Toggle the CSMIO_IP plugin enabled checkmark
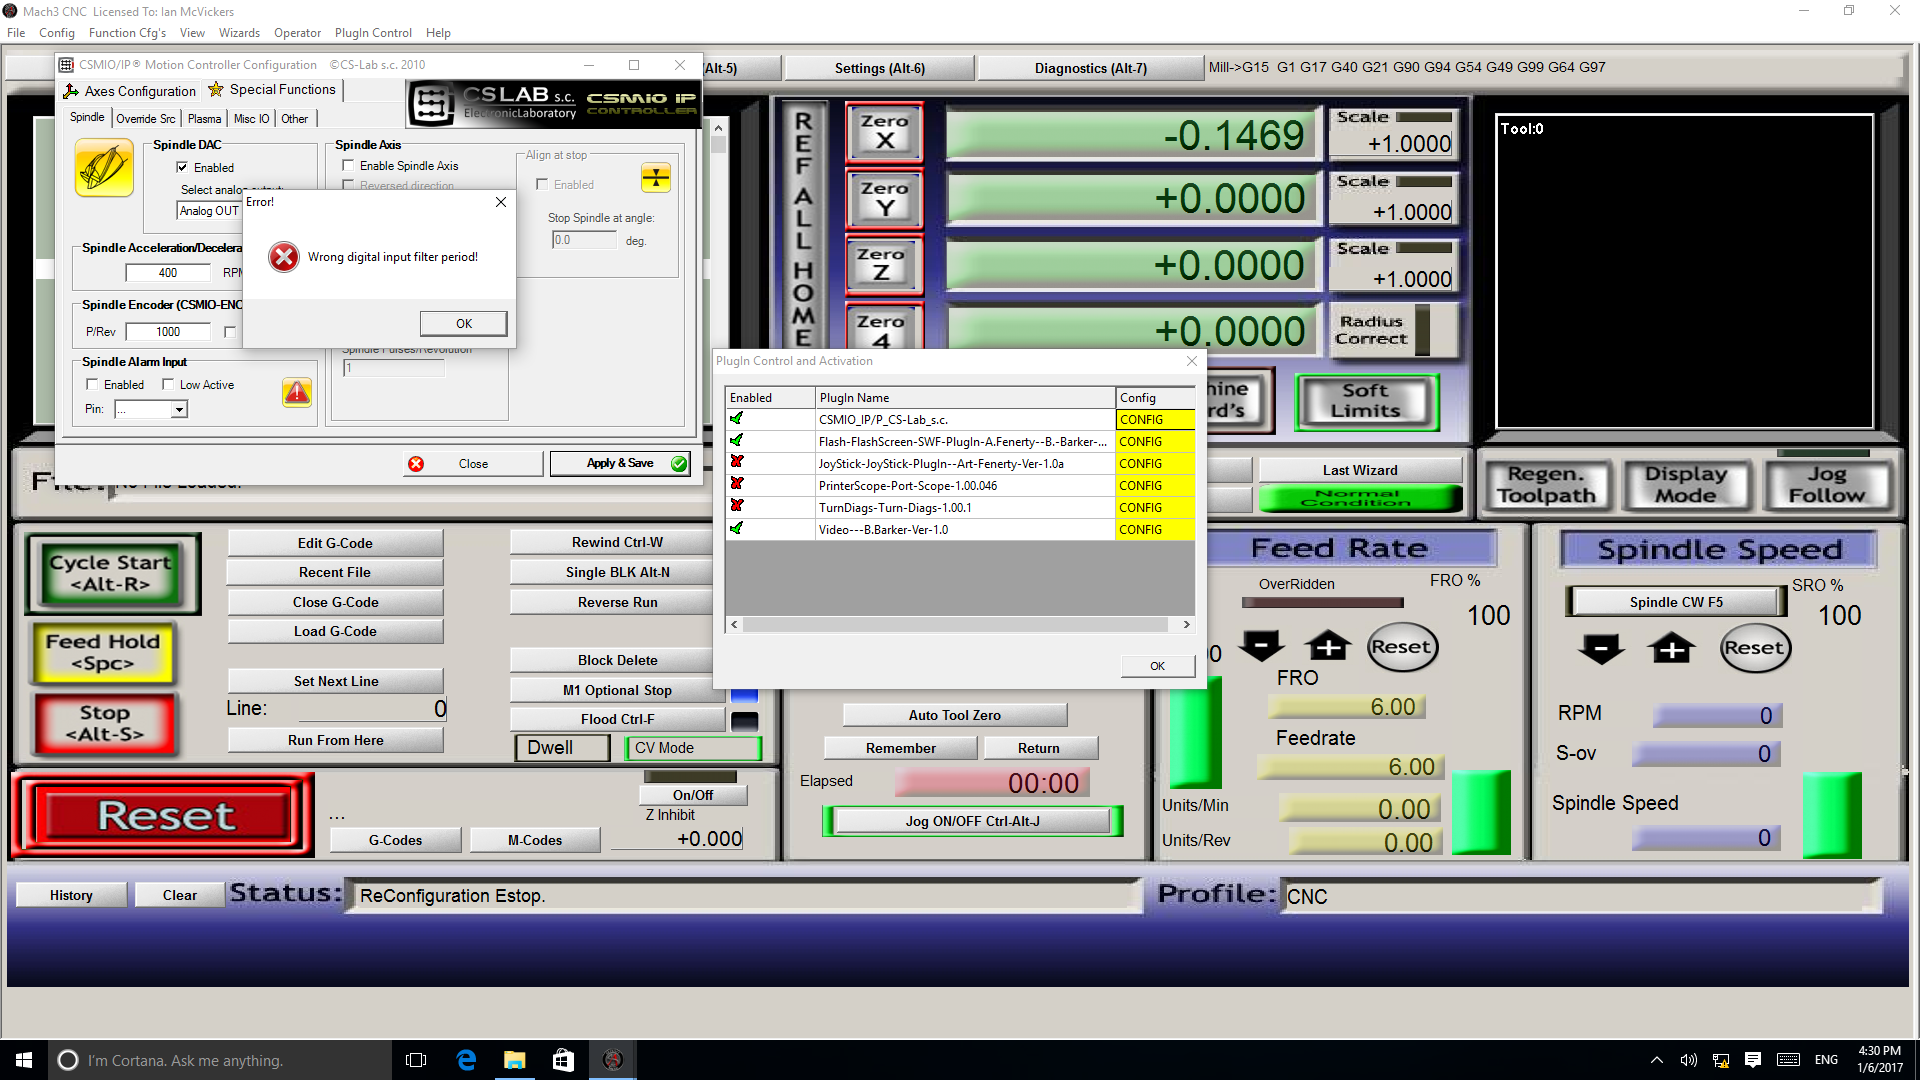The height and width of the screenshot is (1080, 1920). coord(737,419)
